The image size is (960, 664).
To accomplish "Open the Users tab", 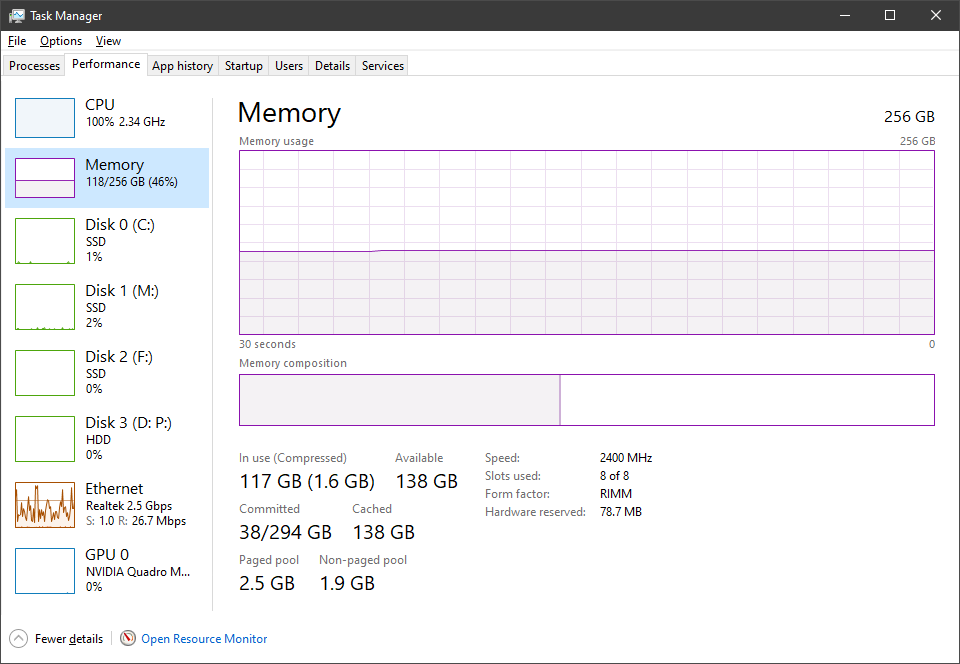I will click(x=289, y=65).
